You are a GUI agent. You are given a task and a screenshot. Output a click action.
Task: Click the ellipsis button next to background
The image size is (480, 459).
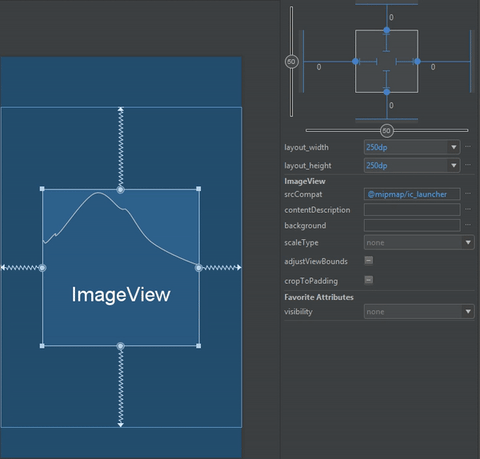(x=468, y=225)
